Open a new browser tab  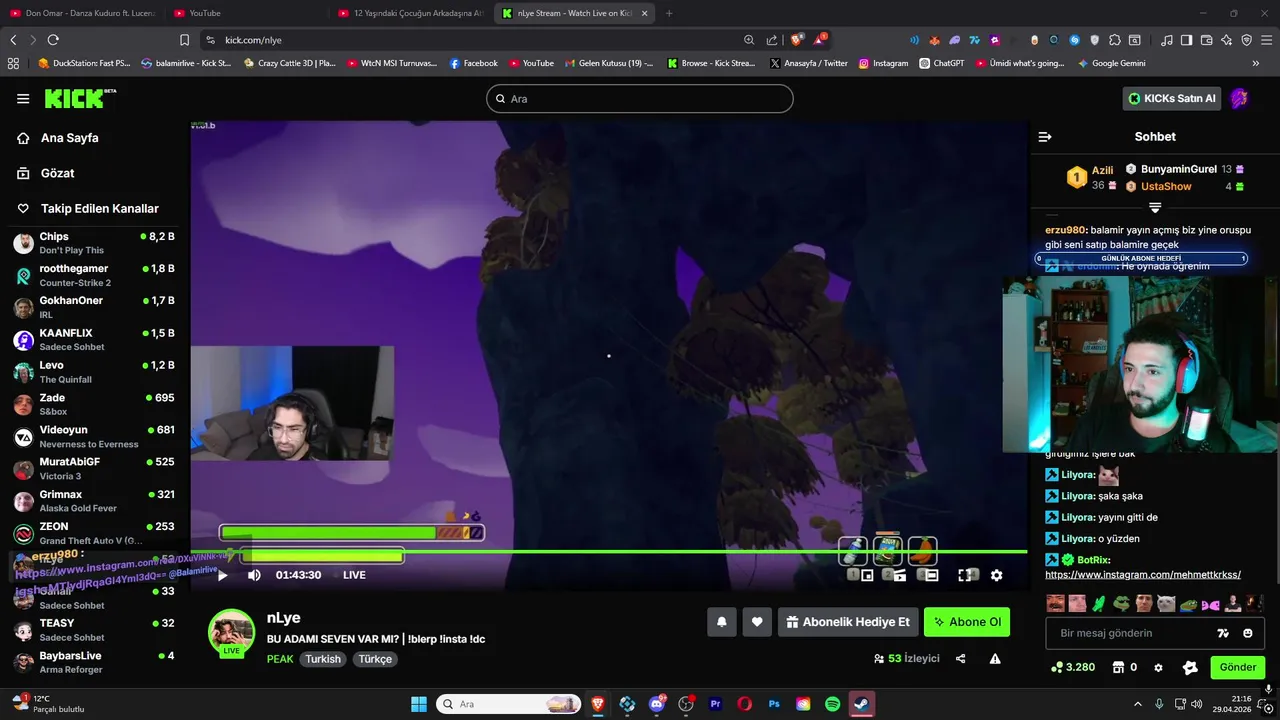point(669,13)
